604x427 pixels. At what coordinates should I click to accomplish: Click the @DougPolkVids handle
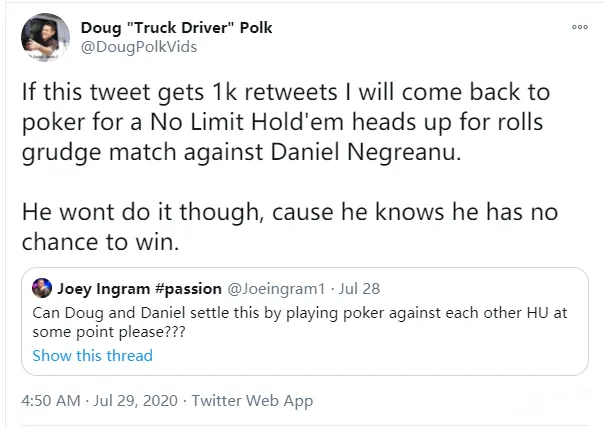(139, 47)
